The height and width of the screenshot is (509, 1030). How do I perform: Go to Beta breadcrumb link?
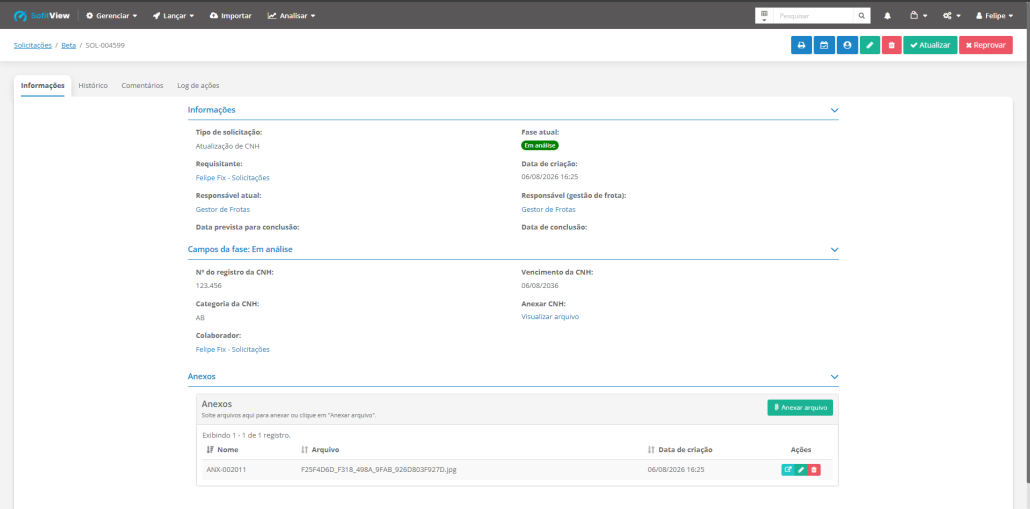tap(69, 46)
